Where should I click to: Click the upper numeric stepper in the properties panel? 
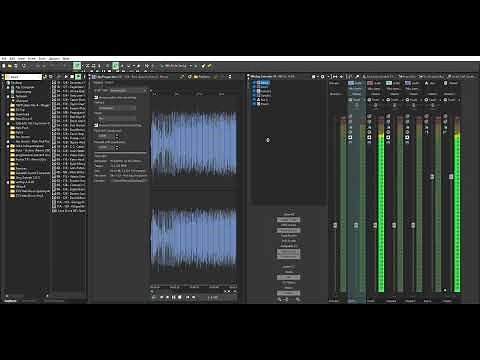(117, 136)
